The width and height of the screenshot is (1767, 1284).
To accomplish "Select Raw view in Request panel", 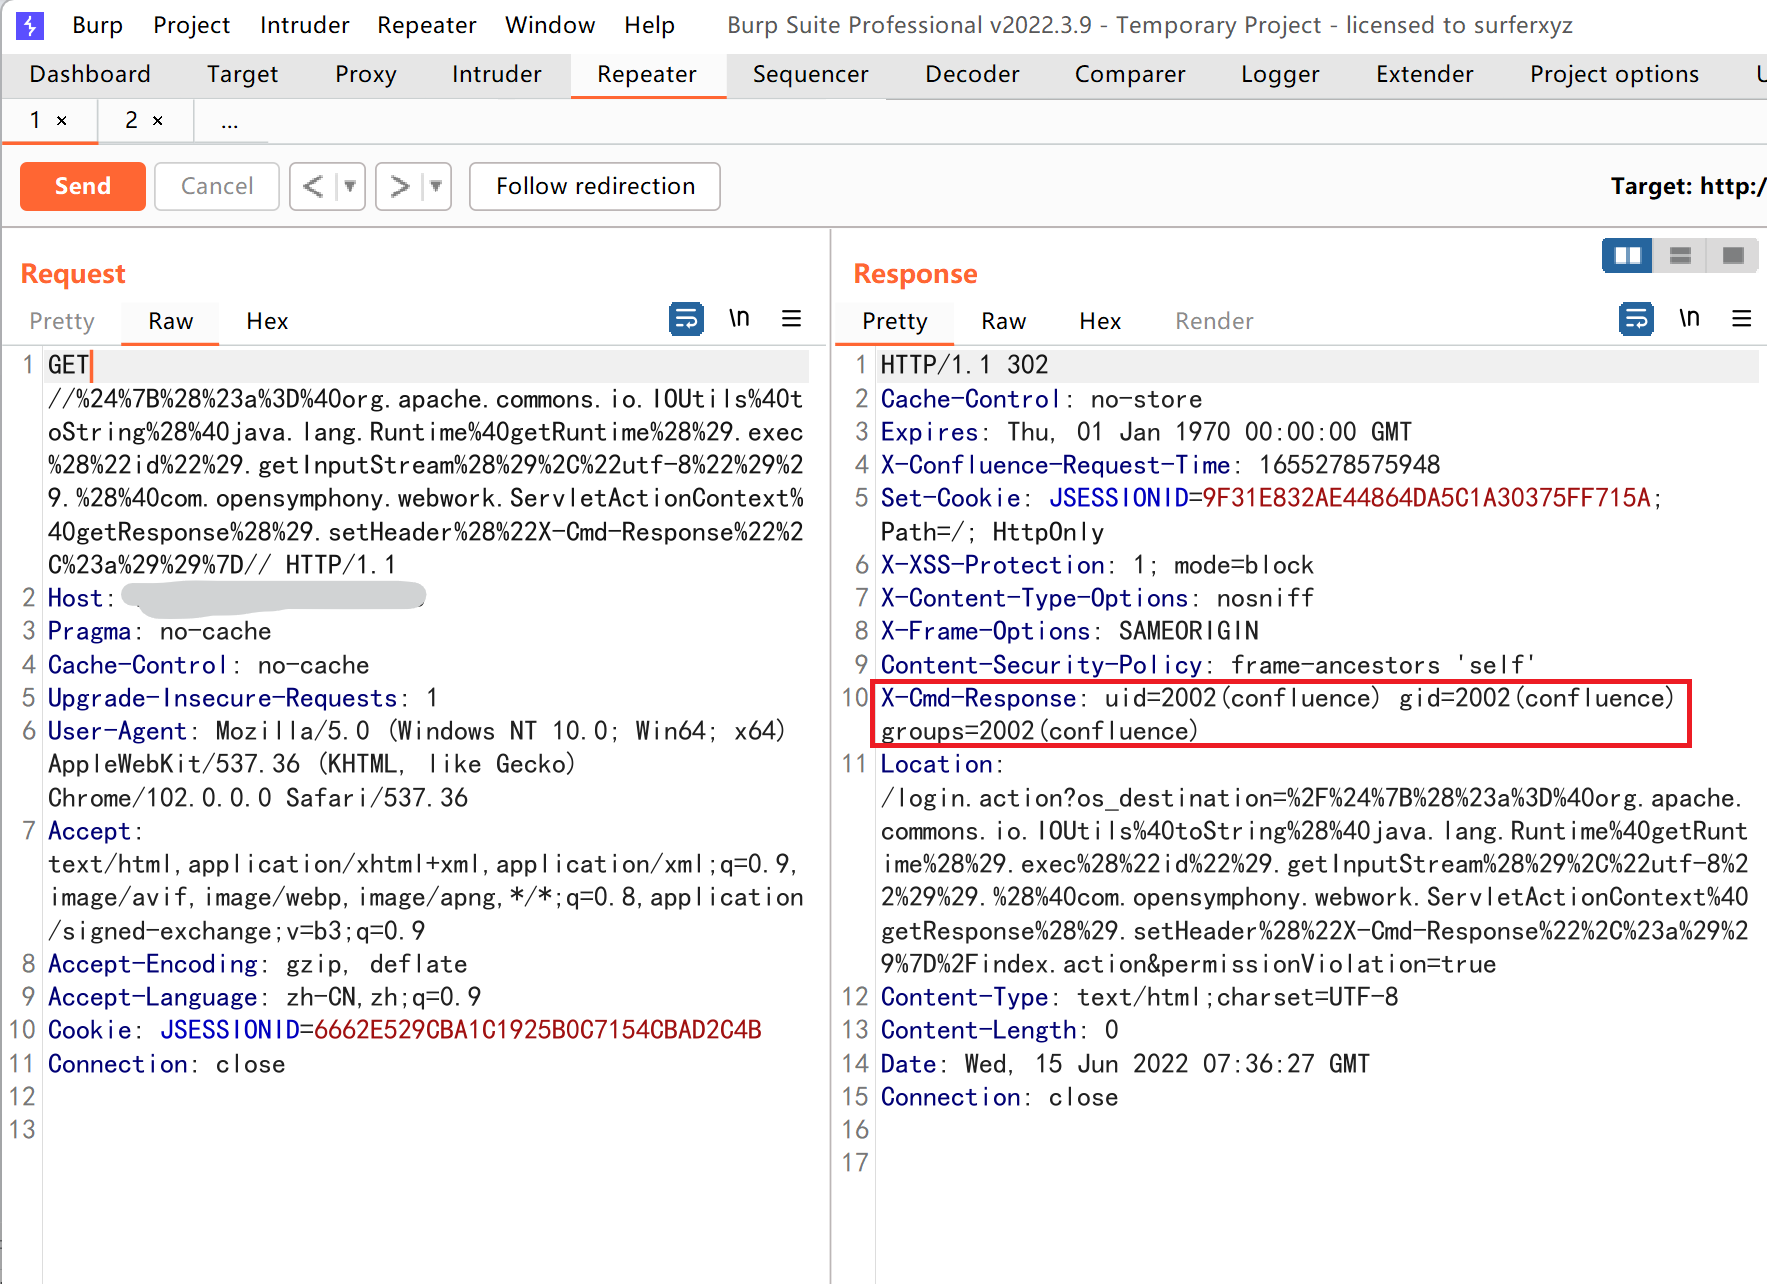I will pos(171,321).
